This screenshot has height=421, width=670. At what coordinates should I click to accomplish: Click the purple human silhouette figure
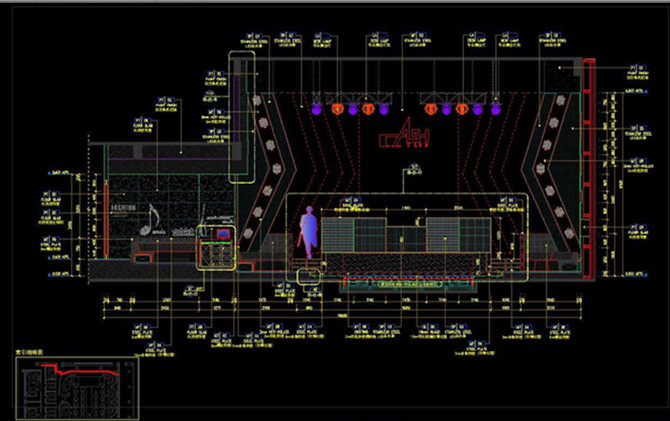(308, 232)
